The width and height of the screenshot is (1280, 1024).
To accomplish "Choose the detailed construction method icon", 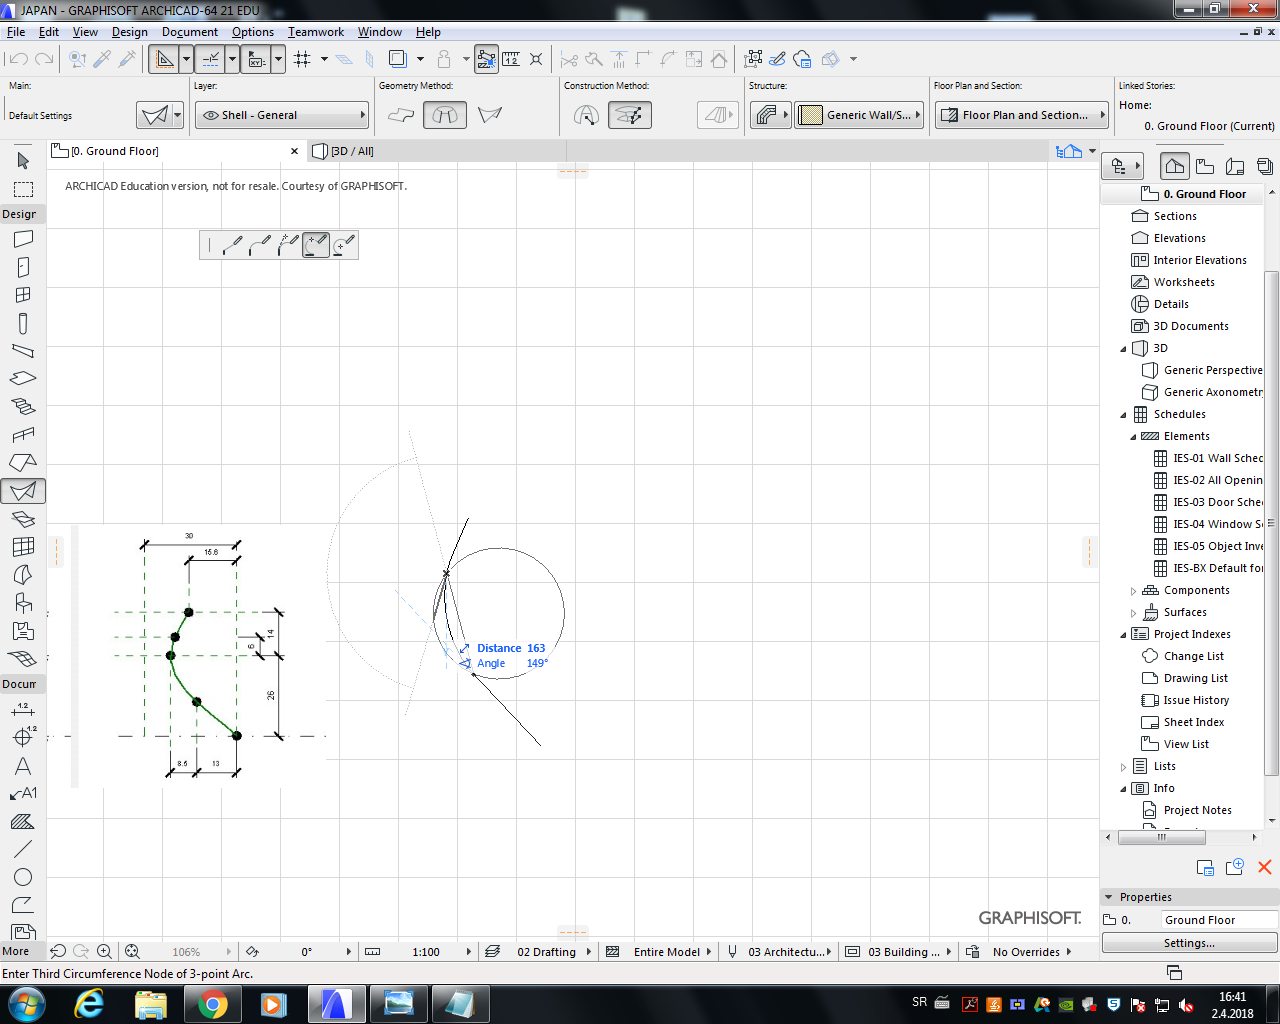I will tap(630, 115).
